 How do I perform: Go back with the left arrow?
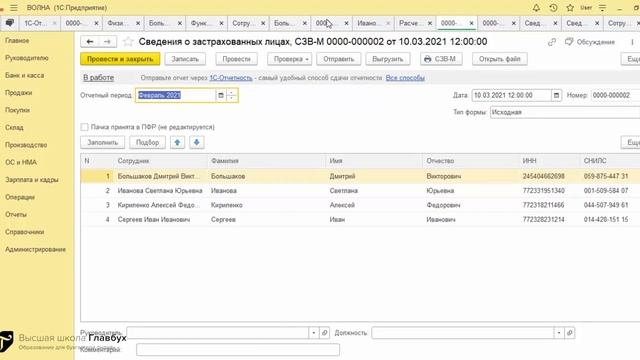pyautogui.click(x=90, y=42)
